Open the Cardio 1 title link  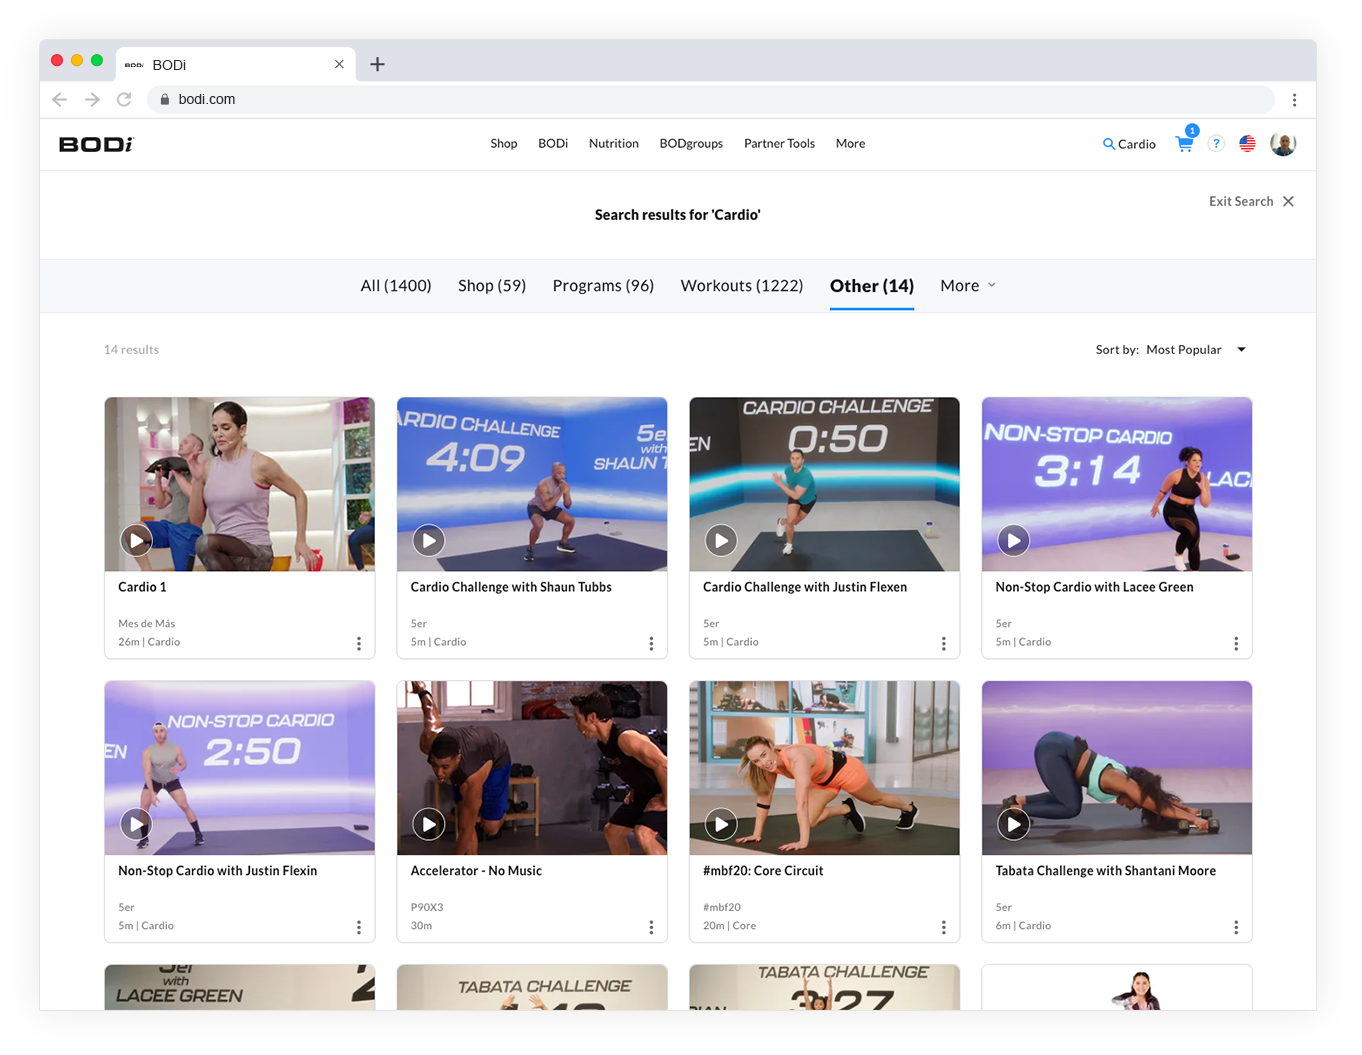coord(142,587)
